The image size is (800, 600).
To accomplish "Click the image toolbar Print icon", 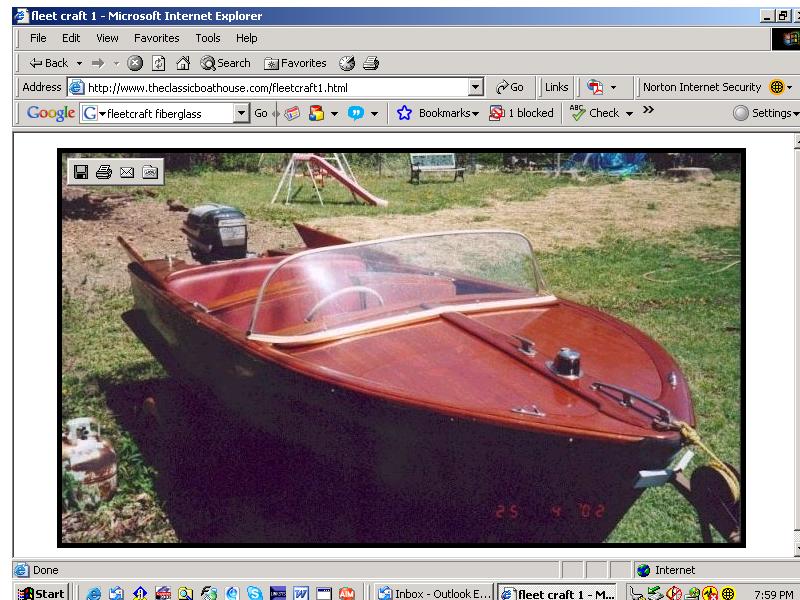I will [104, 172].
